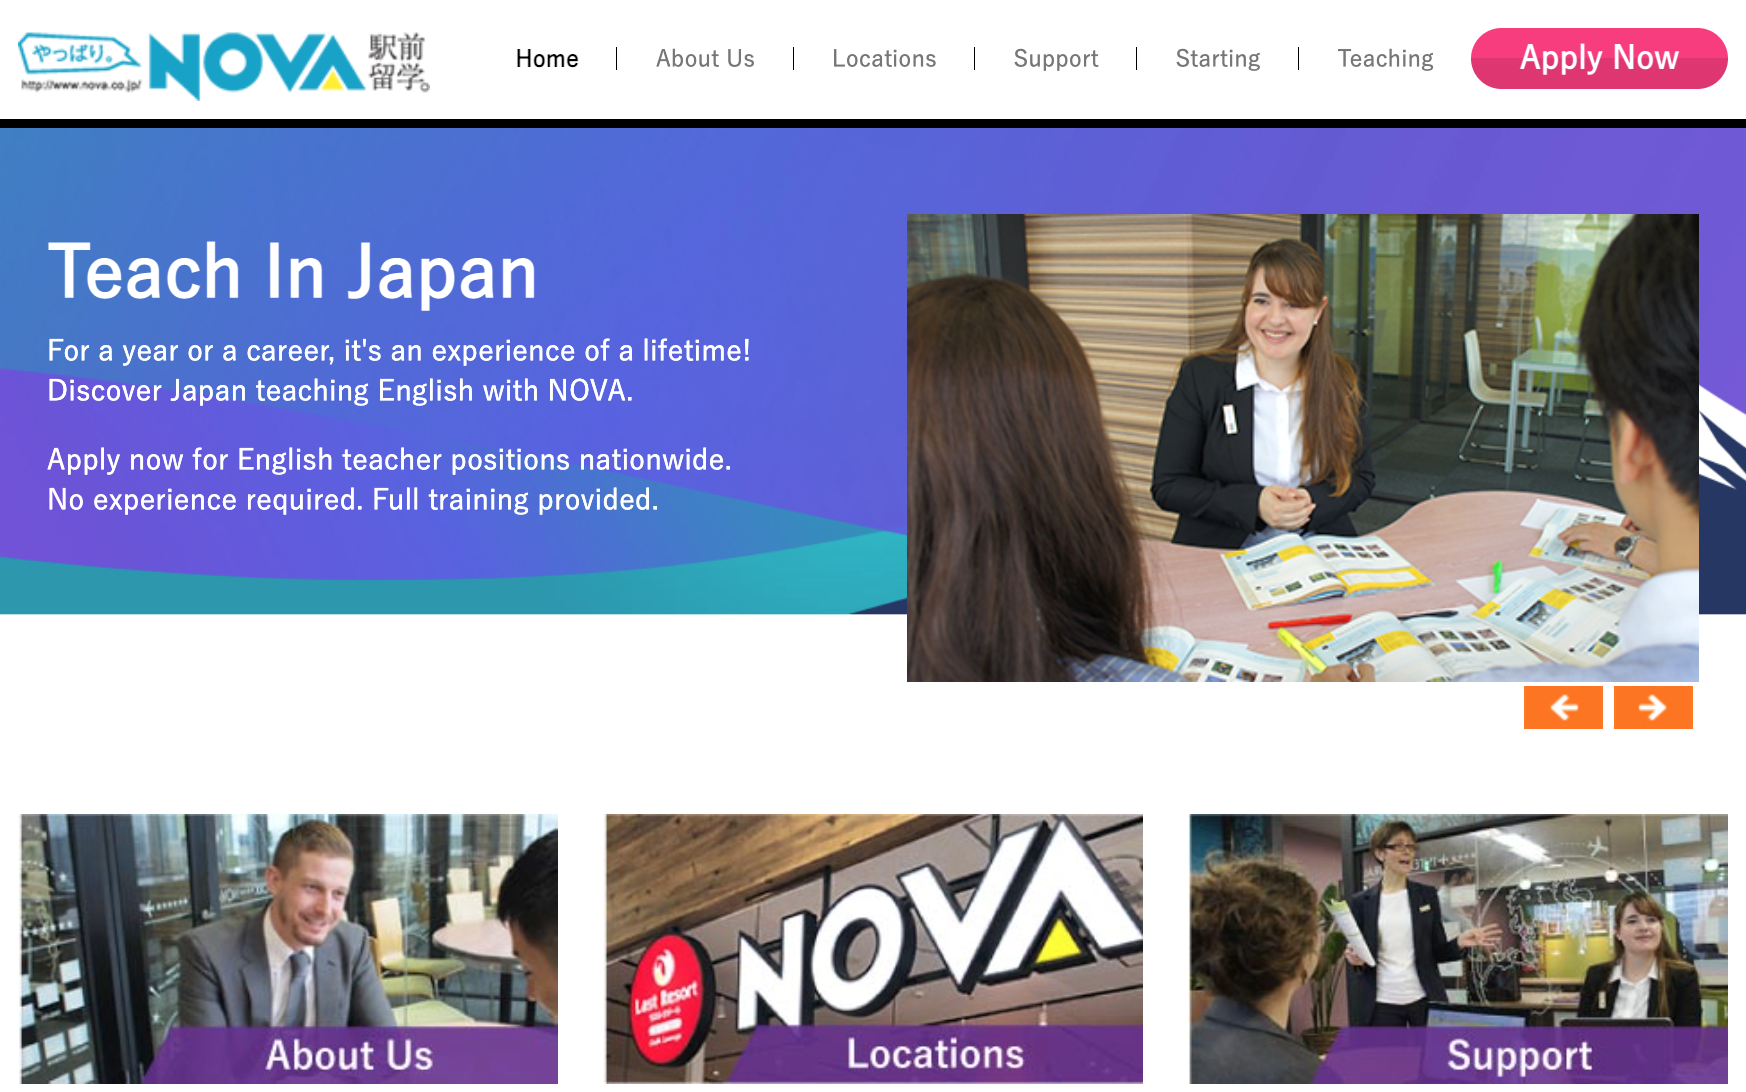Open the Teaching navigation item
Image resolution: width=1746 pixels, height=1092 pixels.
(1385, 59)
